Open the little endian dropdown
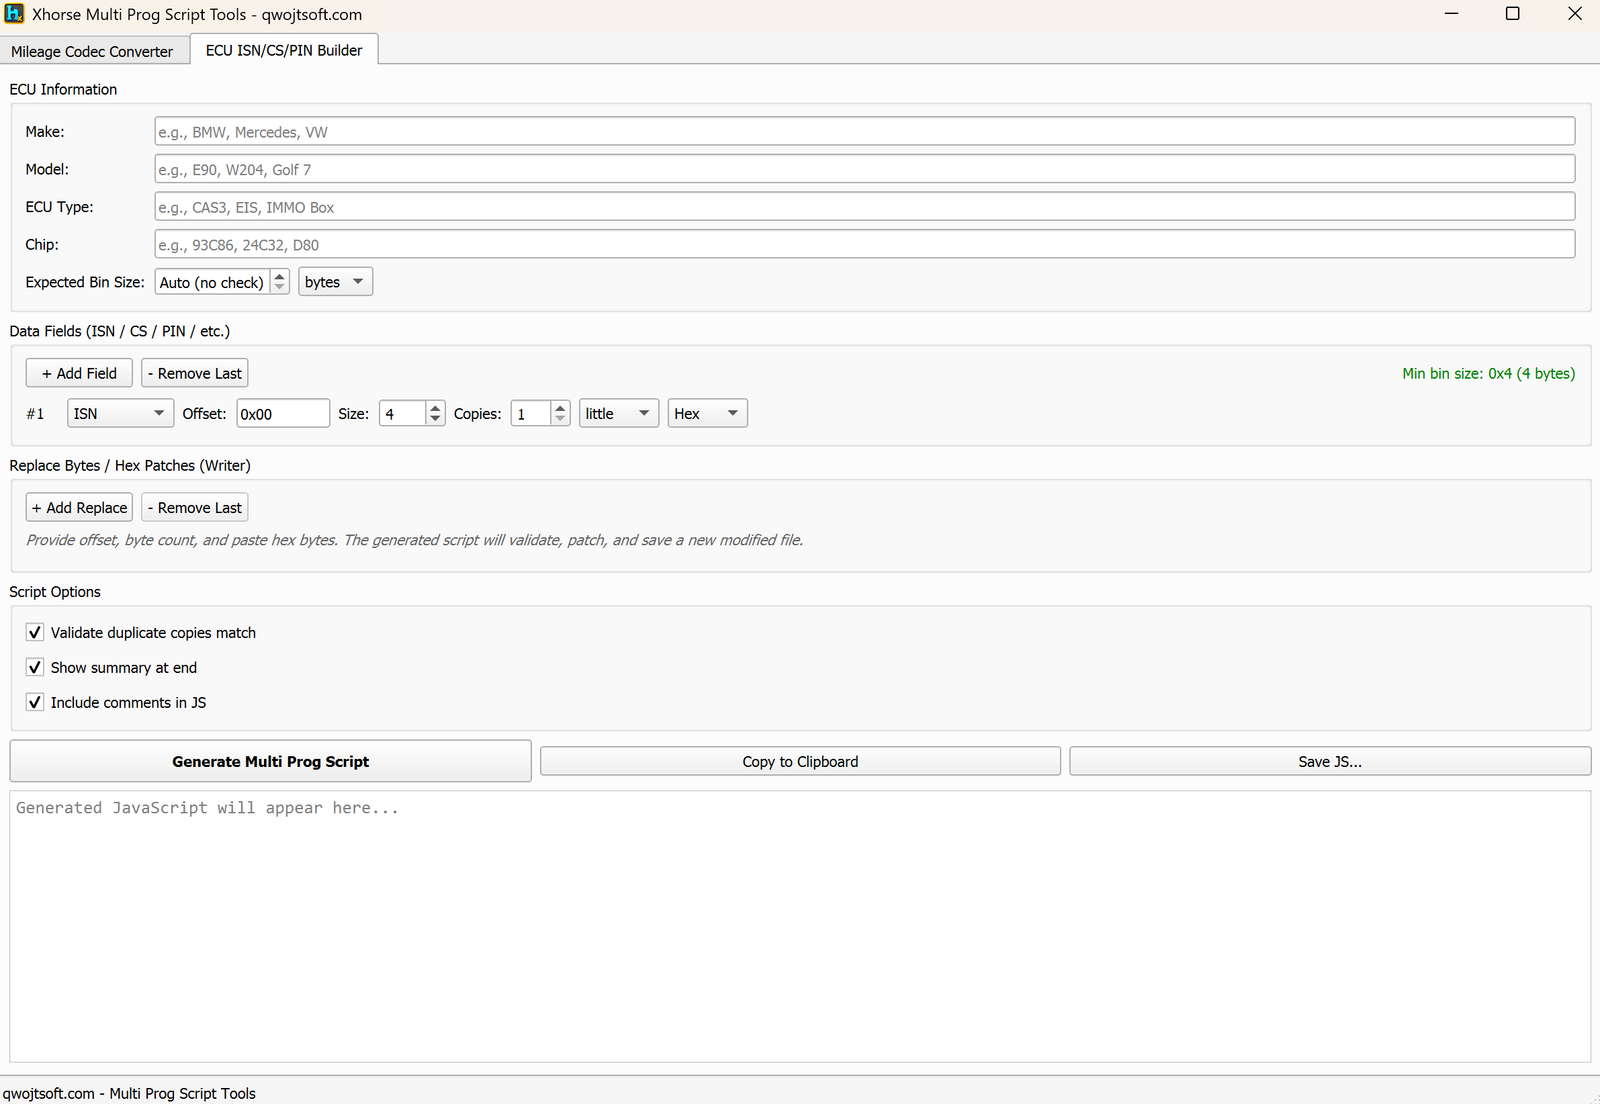The height and width of the screenshot is (1104, 1600). 619,413
